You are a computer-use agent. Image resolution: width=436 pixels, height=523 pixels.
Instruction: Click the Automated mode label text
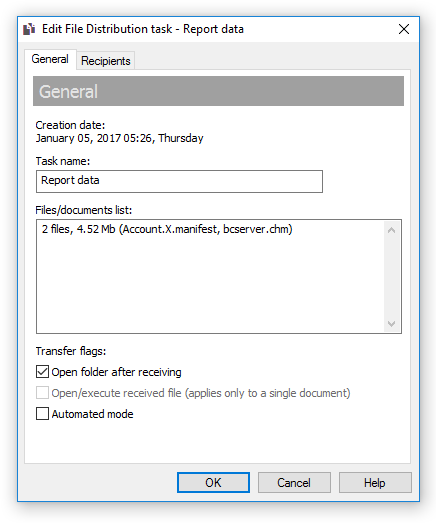(92, 414)
